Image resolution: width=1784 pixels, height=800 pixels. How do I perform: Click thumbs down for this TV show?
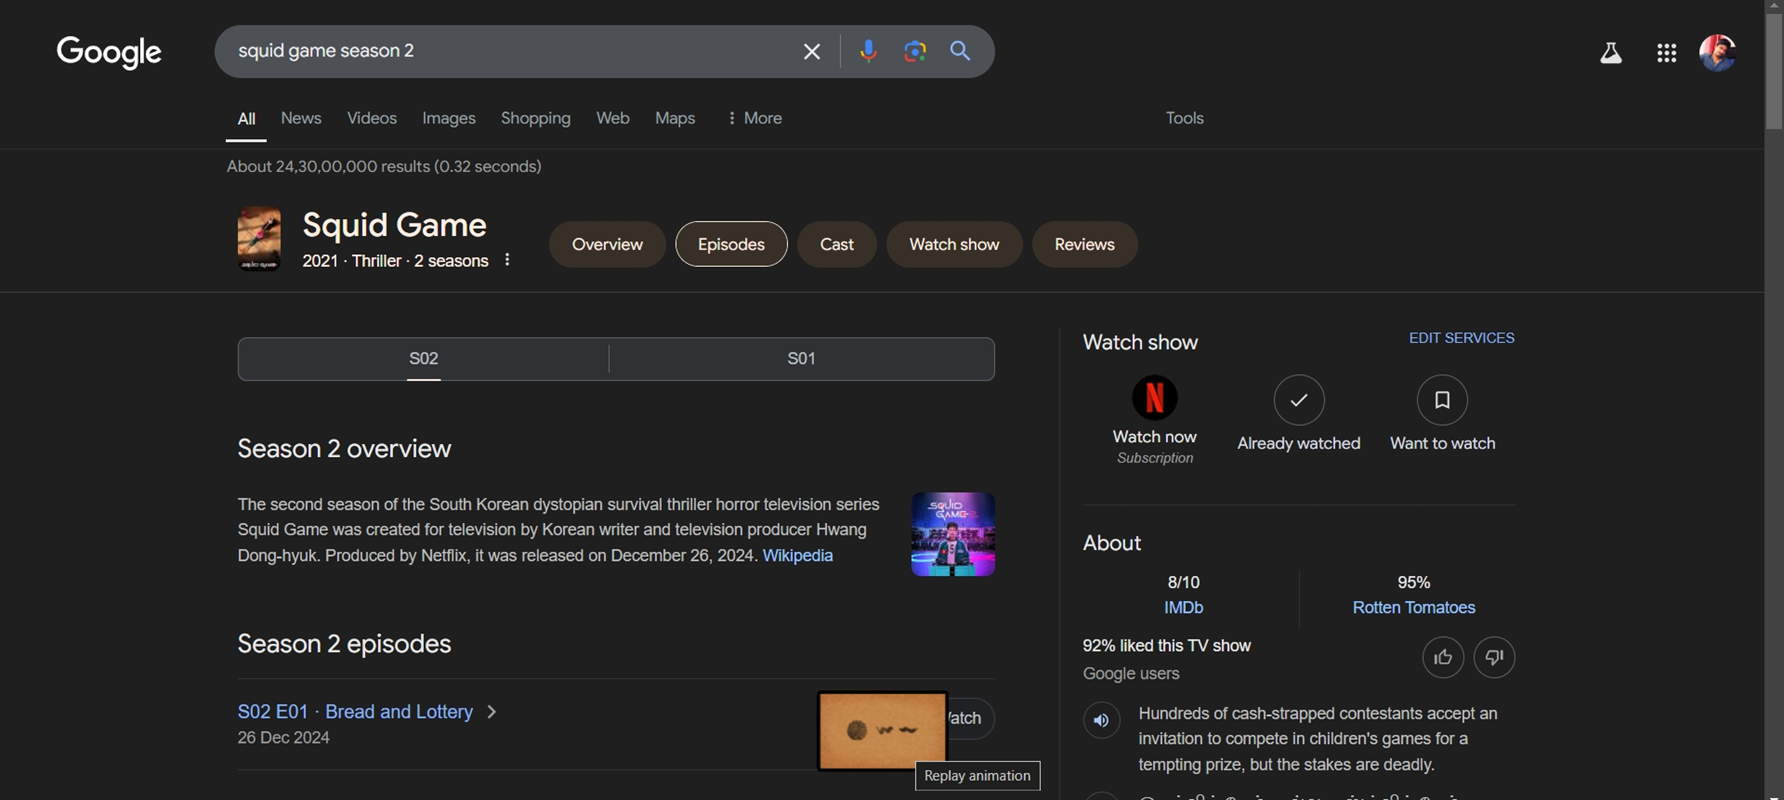1494,657
